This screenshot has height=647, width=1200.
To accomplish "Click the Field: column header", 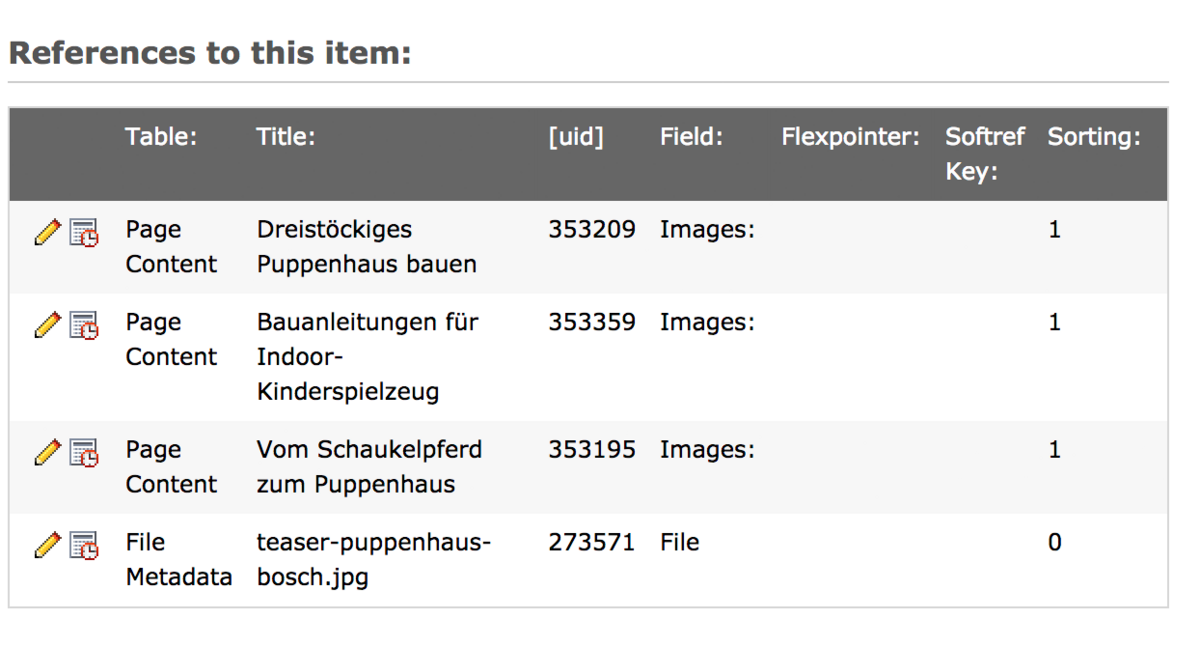I will (691, 137).
